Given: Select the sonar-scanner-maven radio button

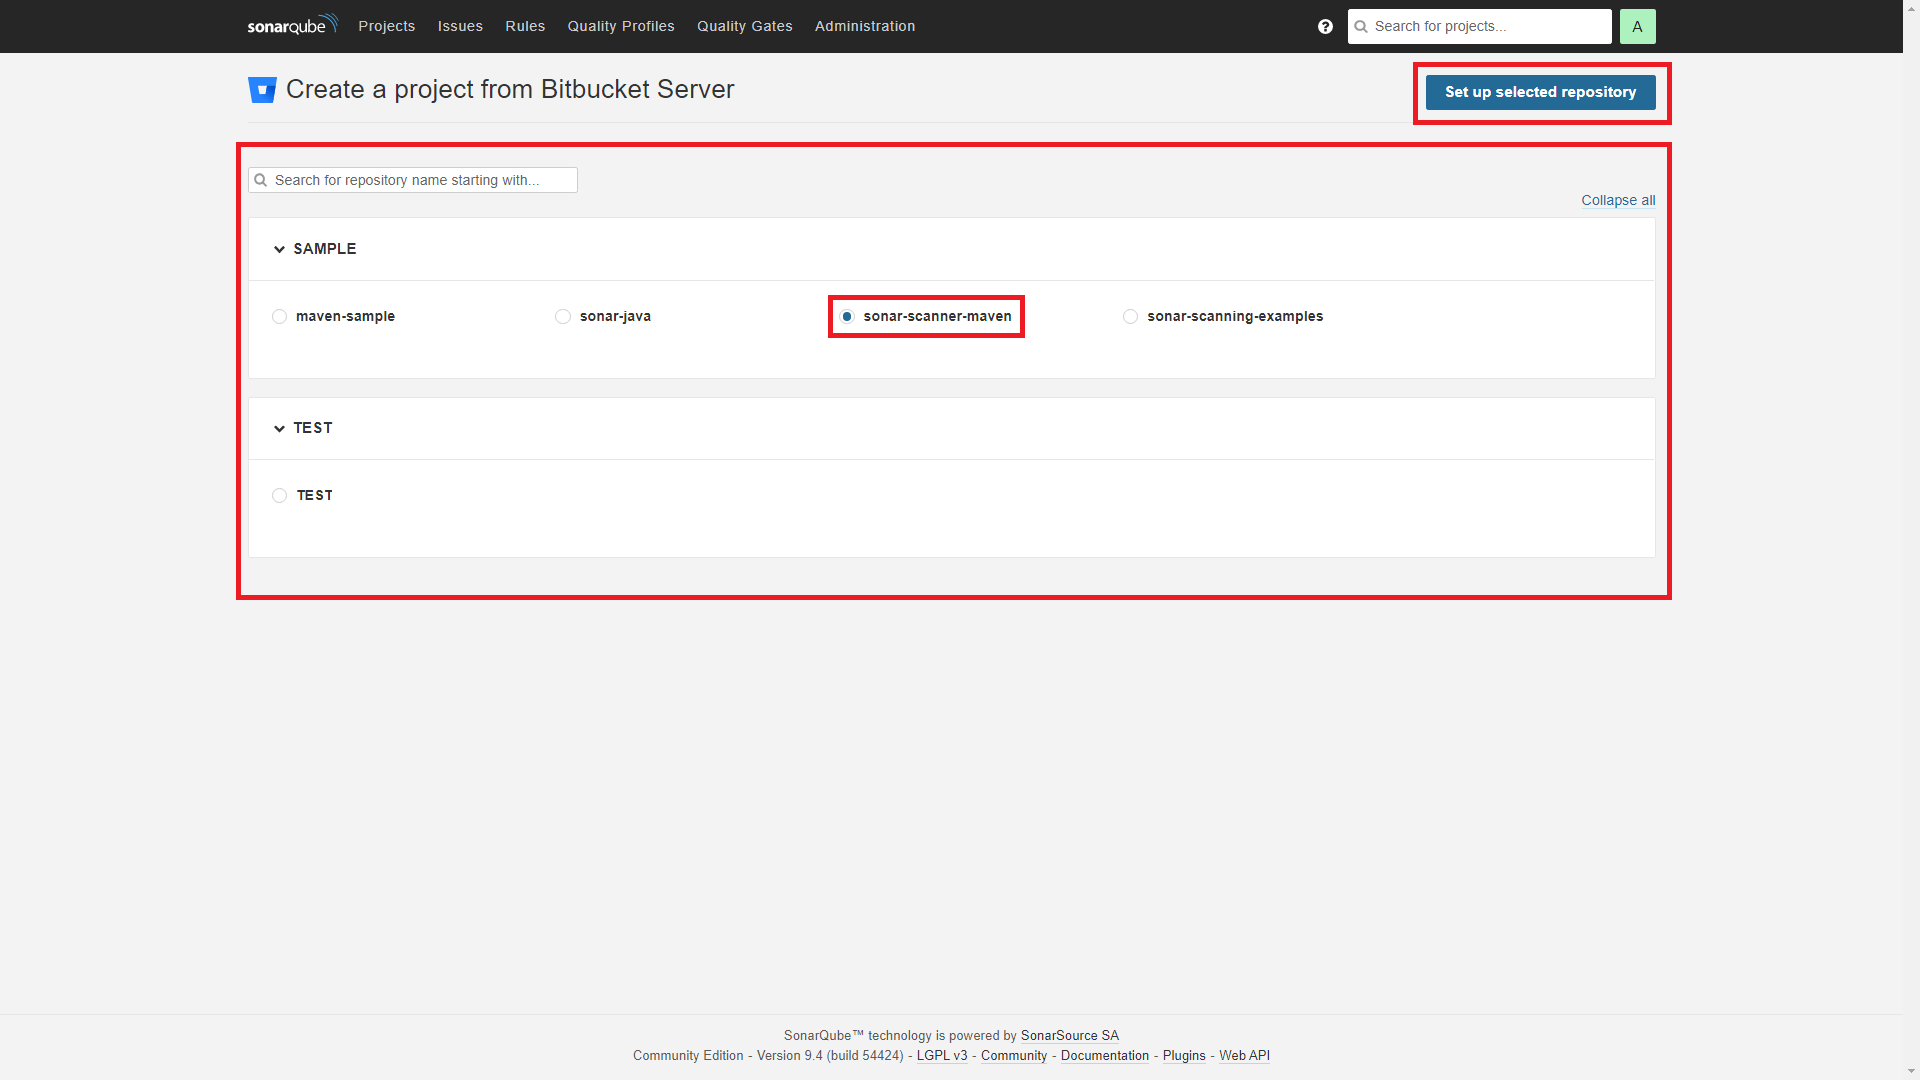Looking at the screenshot, I should pos(847,316).
